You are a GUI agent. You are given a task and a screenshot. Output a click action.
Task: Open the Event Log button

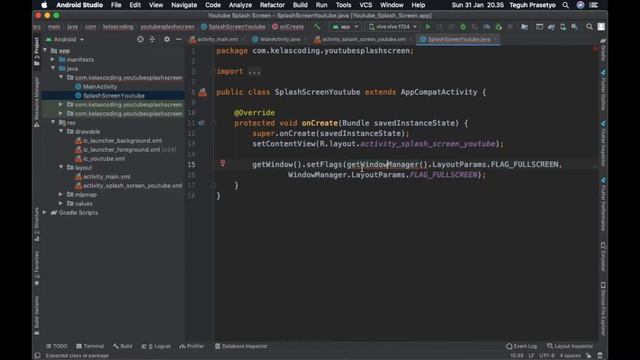(522, 346)
